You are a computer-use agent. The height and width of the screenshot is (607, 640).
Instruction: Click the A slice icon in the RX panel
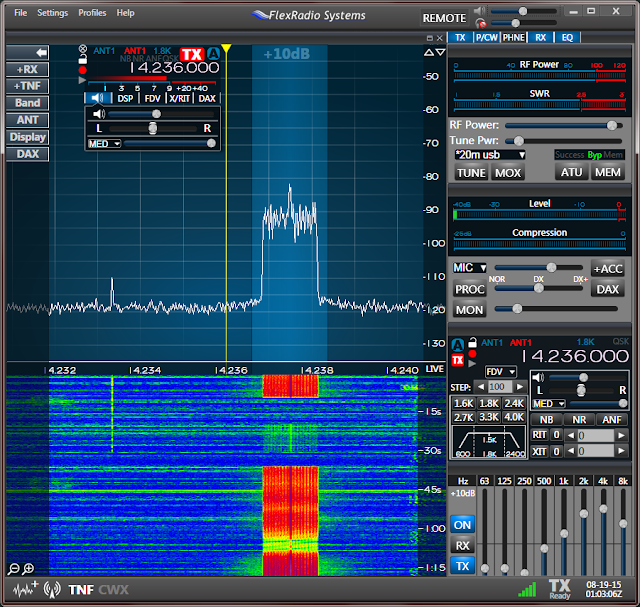(x=458, y=345)
